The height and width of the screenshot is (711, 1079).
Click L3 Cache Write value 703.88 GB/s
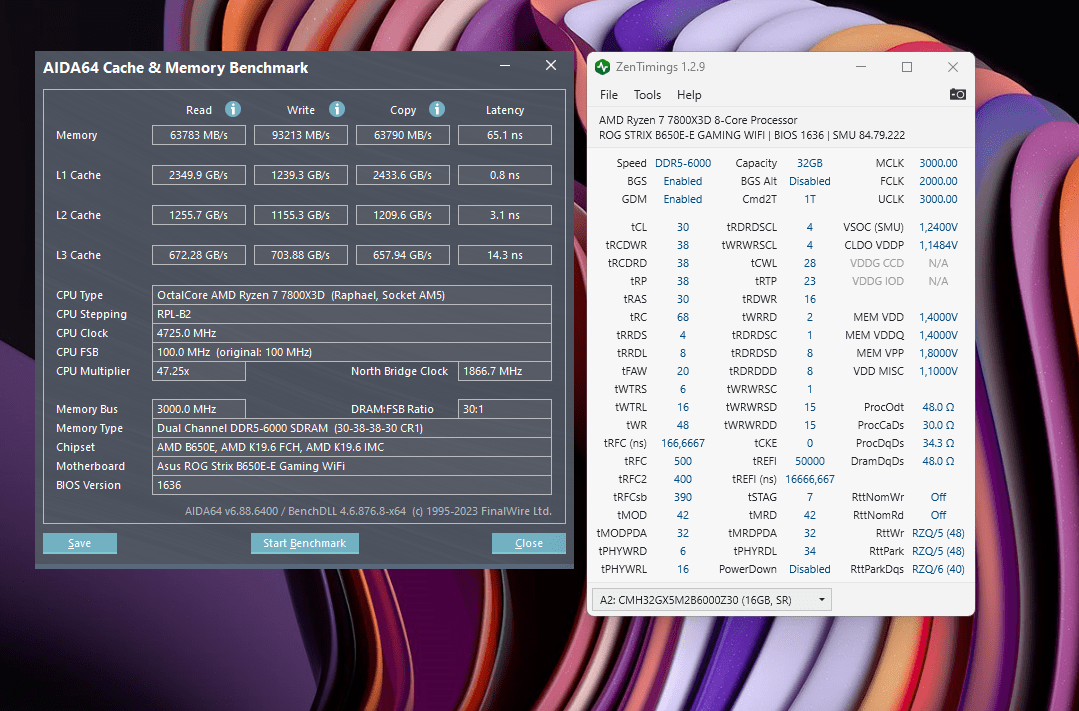[x=301, y=255]
